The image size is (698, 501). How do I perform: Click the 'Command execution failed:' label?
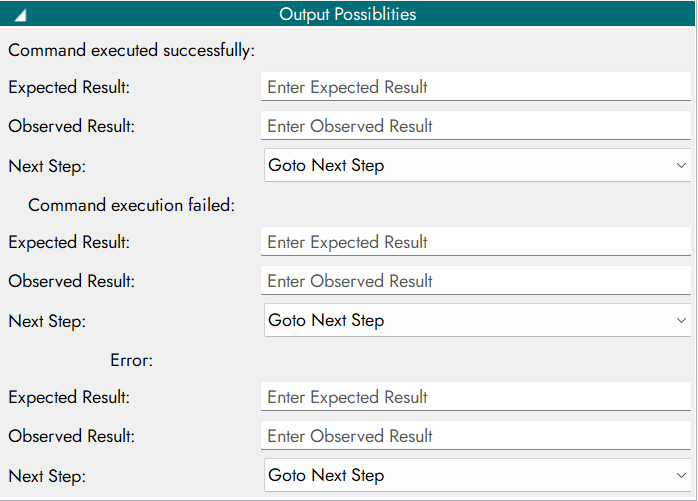131,205
